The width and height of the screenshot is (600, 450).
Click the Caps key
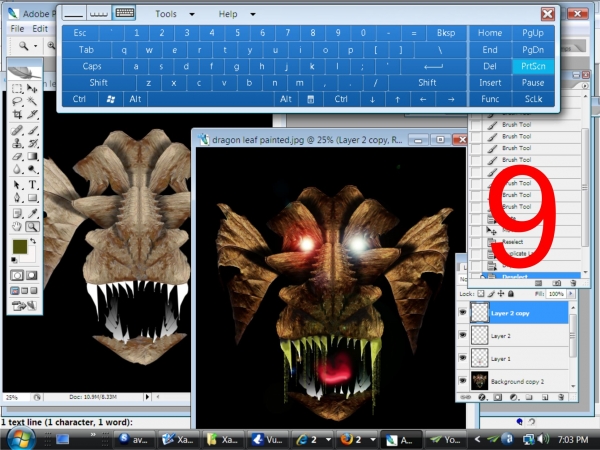click(x=92, y=66)
